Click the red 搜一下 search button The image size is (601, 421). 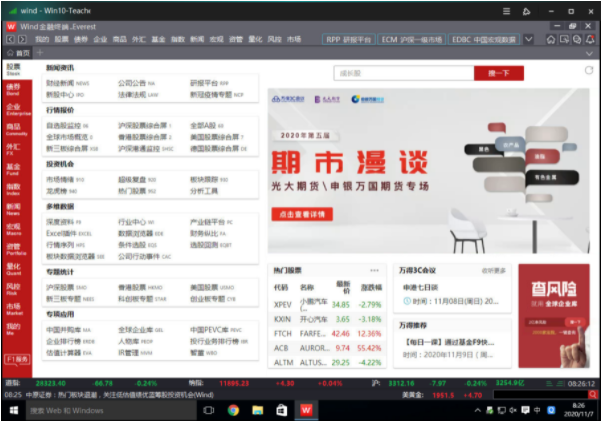(499, 73)
